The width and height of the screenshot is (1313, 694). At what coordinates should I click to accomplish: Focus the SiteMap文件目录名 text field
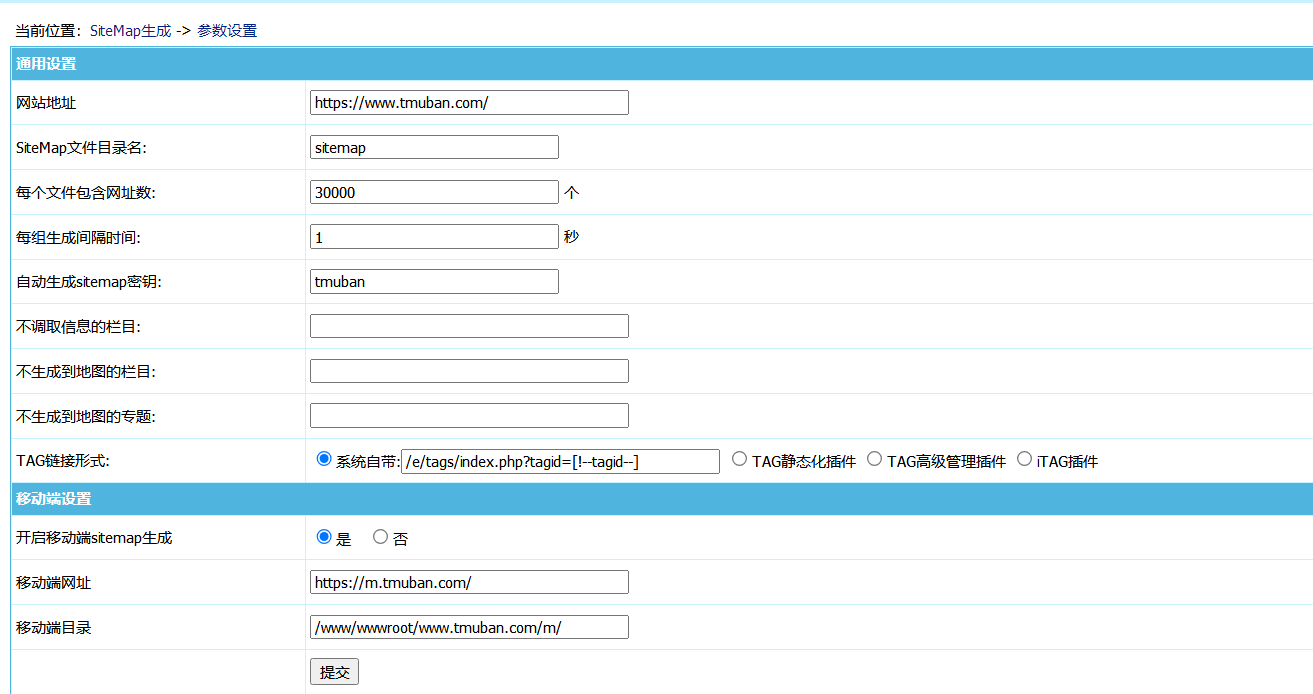click(x=434, y=147)
